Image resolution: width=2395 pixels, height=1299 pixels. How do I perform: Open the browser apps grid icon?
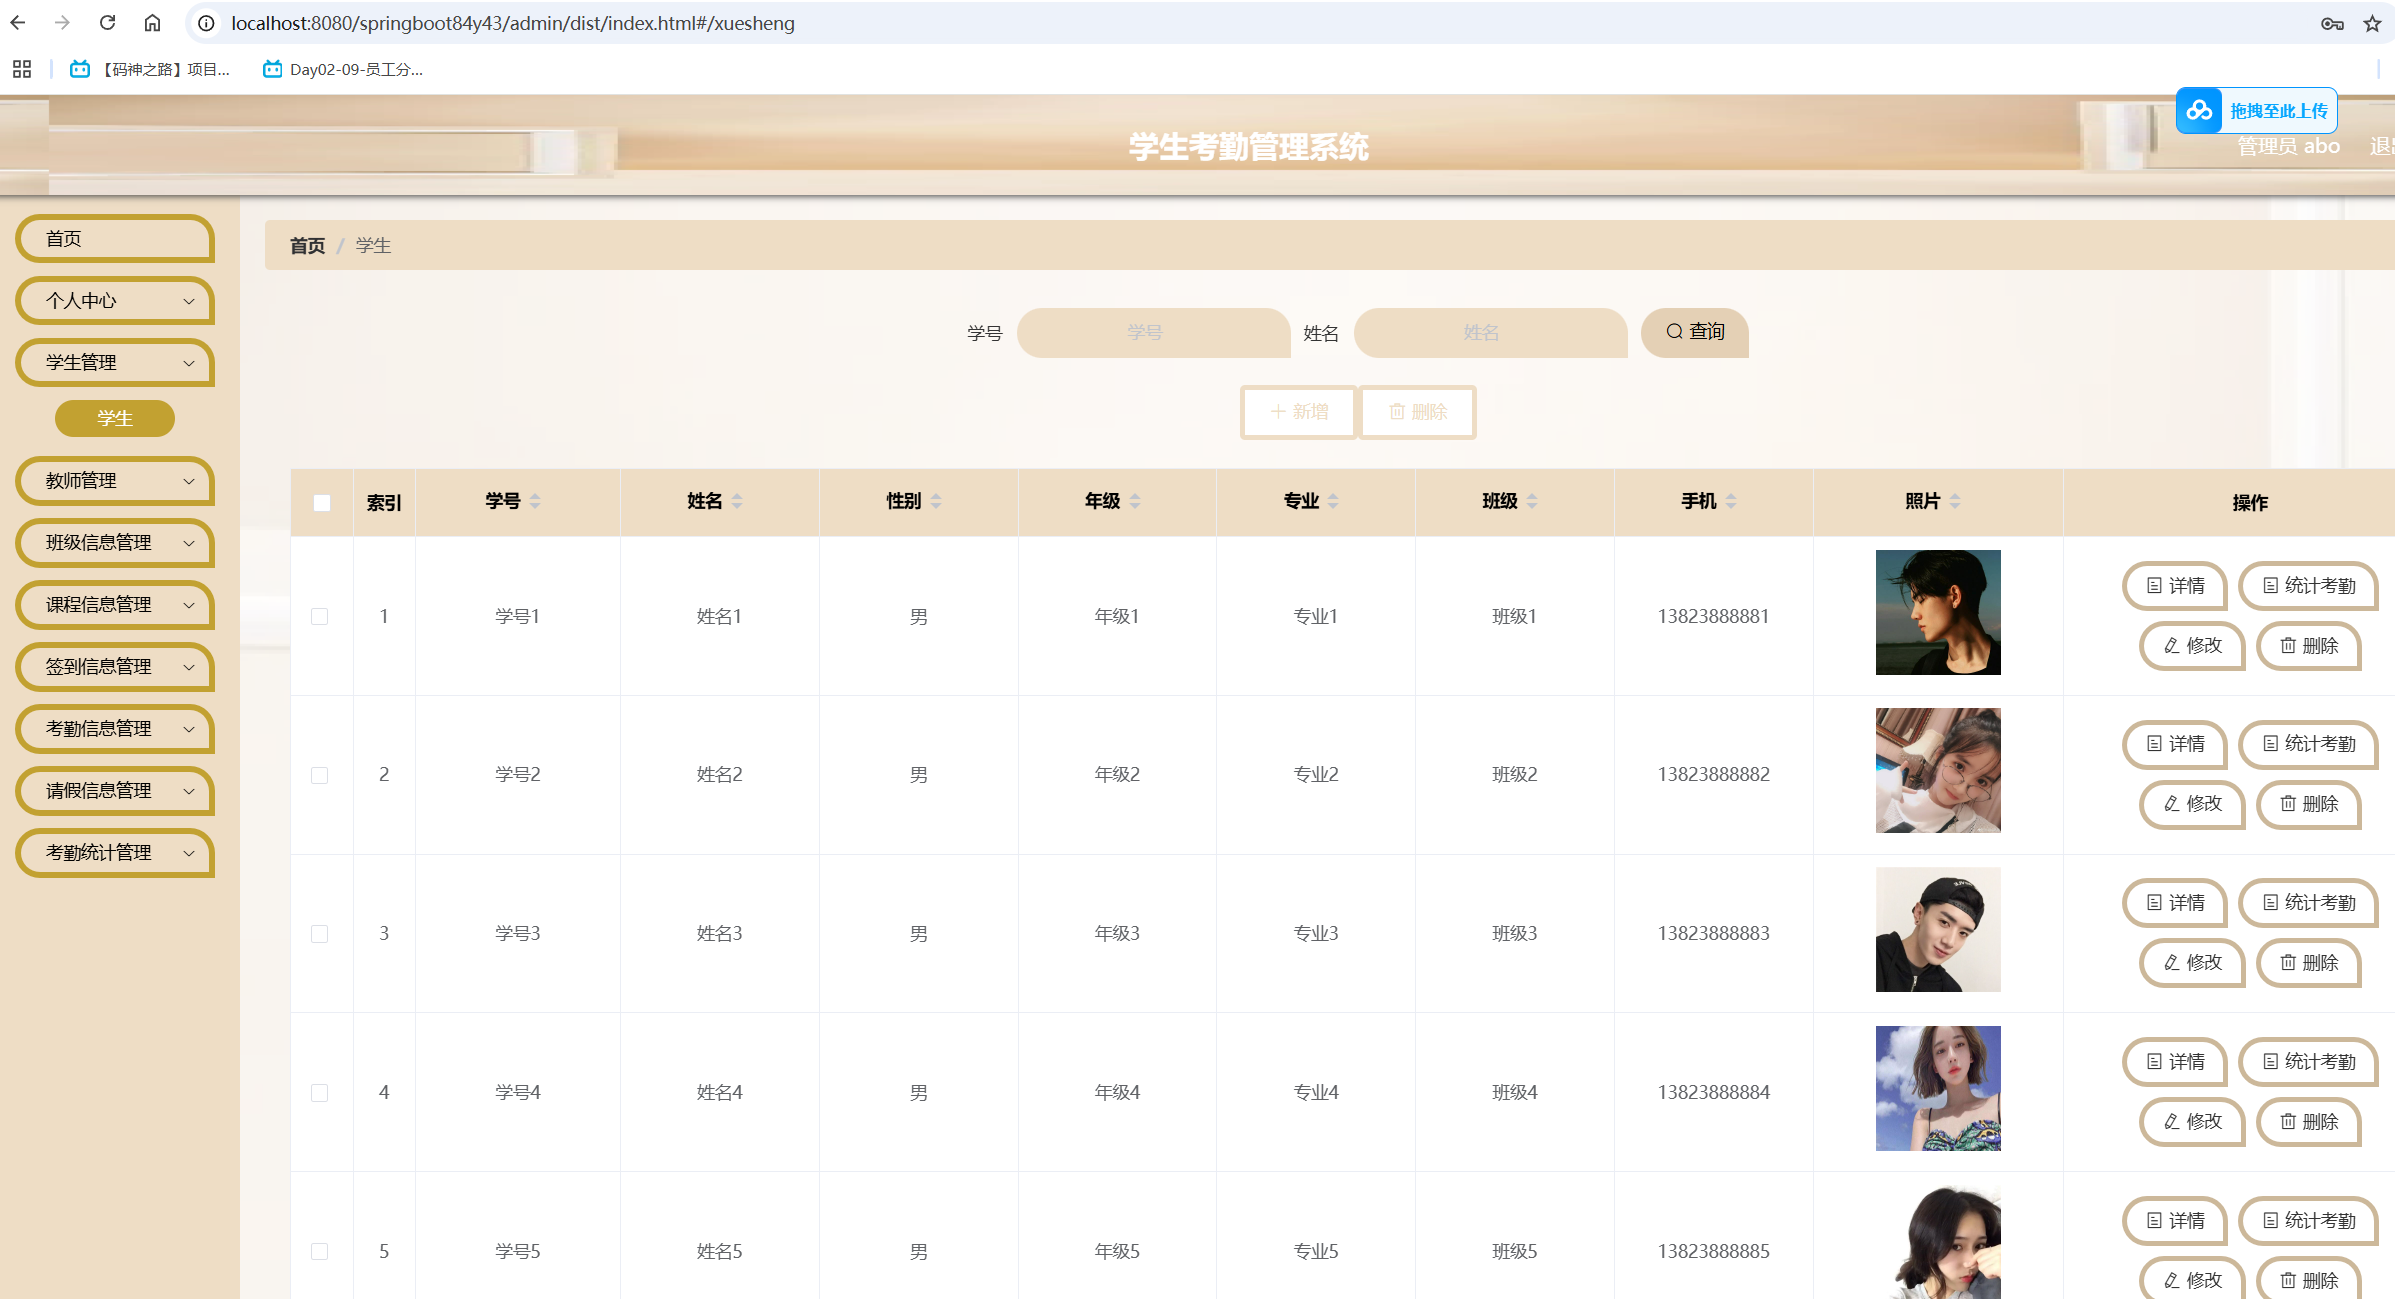22,69
